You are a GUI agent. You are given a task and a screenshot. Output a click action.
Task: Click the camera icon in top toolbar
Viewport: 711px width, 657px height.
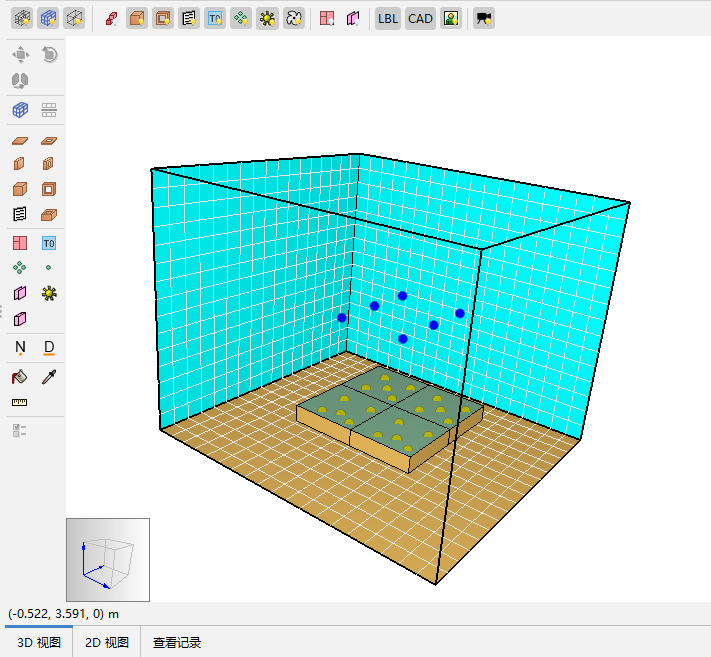[484, 18]
